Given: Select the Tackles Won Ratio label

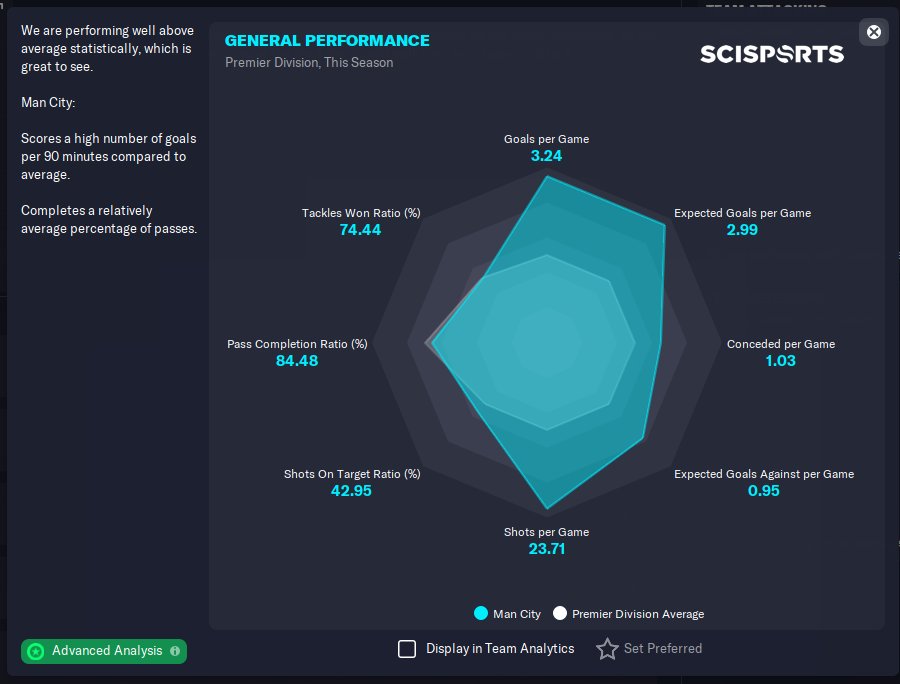Looking at the screenshot, I should coord(361,213).
